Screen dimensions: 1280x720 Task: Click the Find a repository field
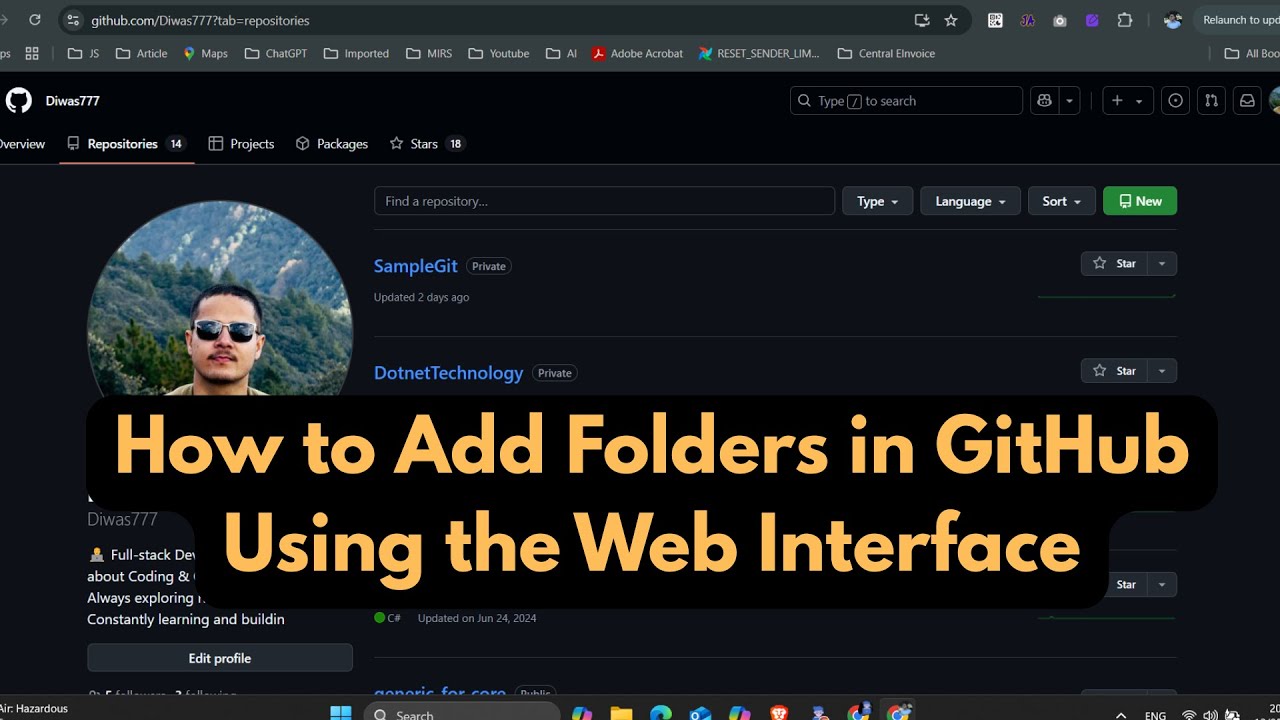(x=604, y=201)
